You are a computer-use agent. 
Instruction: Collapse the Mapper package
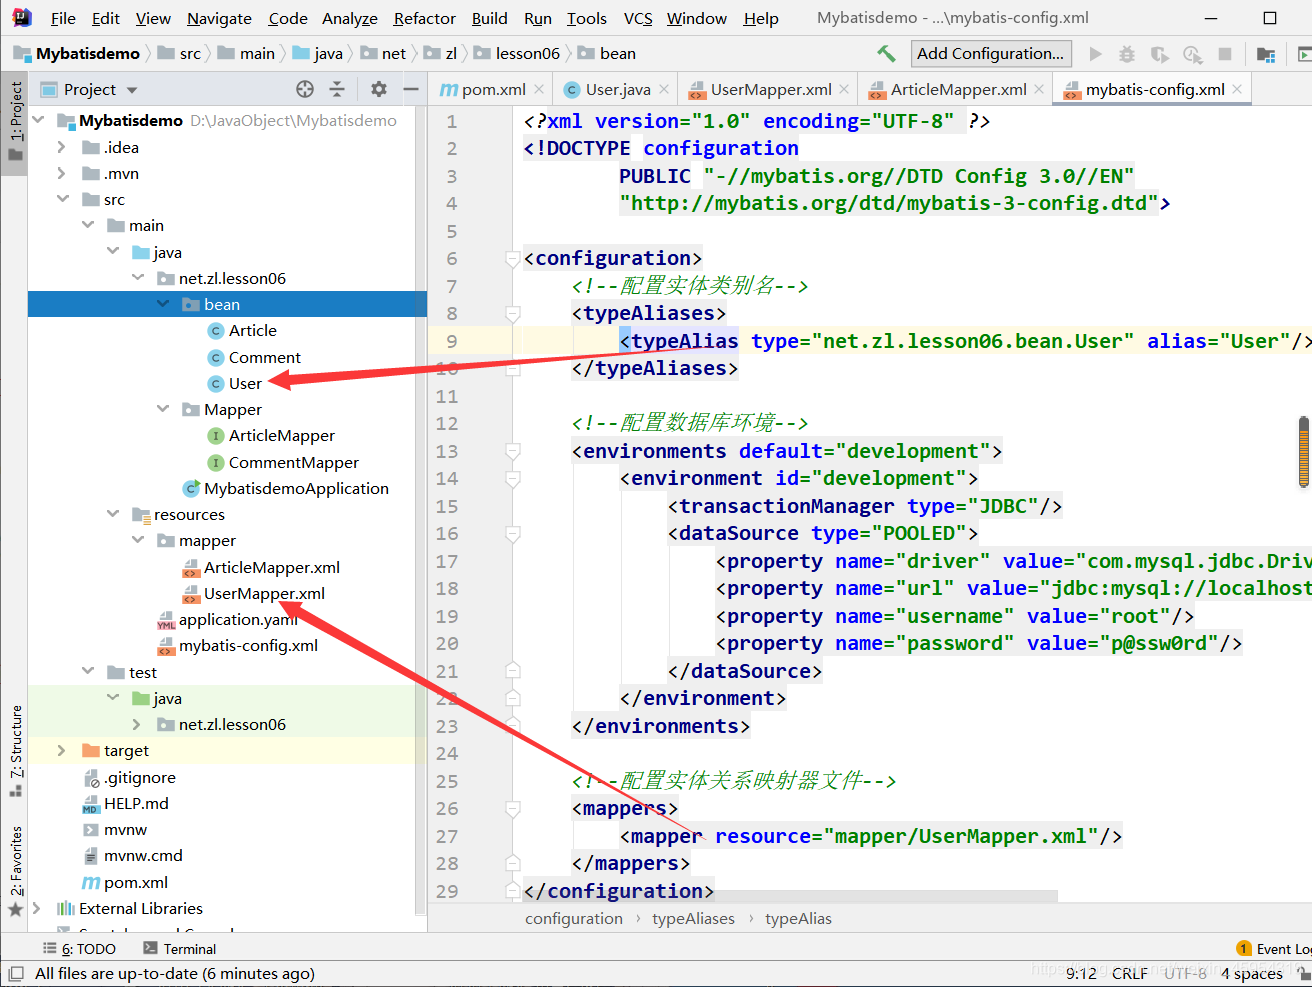coord(163,409)
